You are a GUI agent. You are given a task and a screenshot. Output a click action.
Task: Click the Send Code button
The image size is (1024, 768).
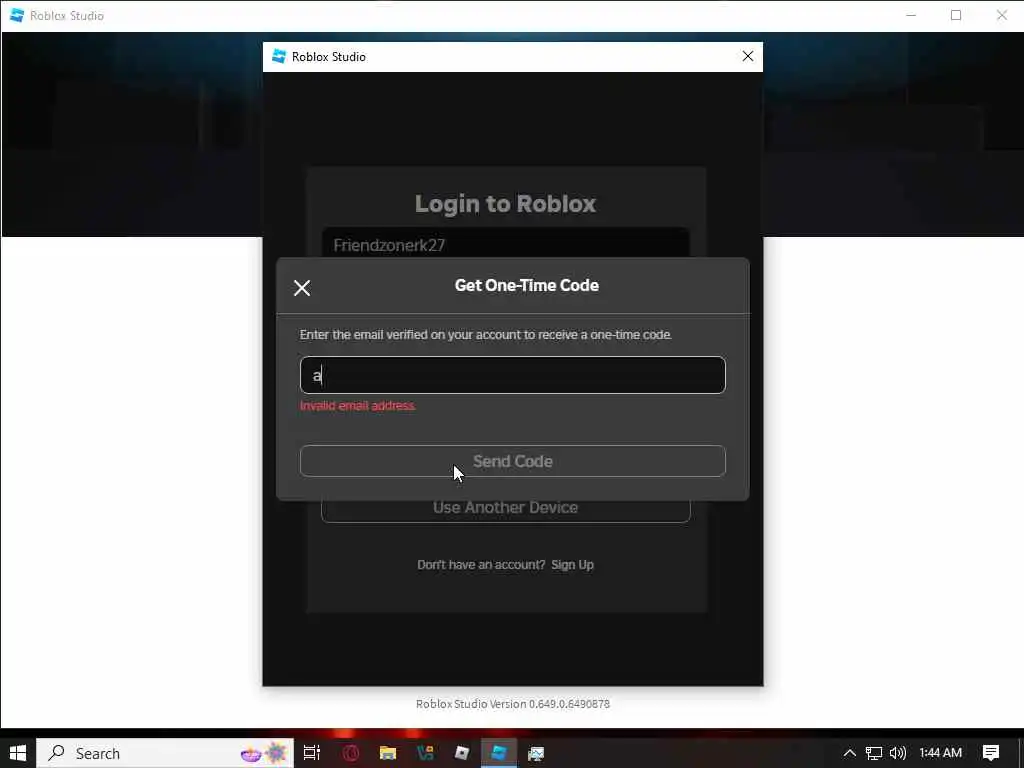click(x=513, y=461)
